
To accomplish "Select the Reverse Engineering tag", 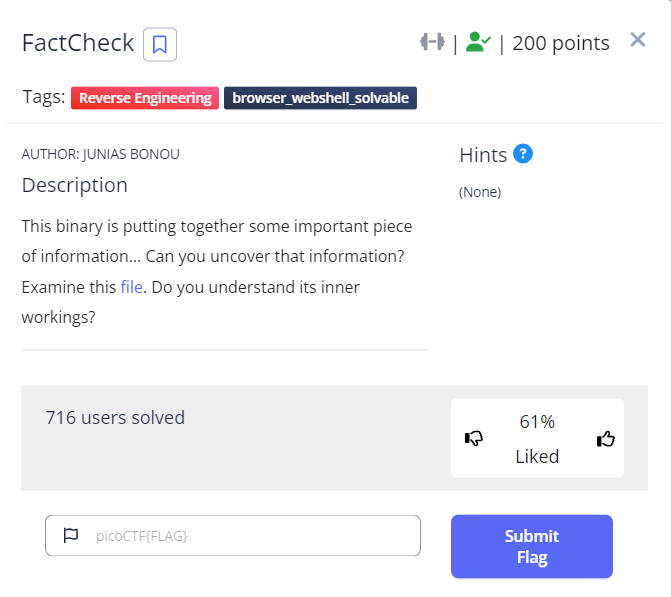I will [x=145, y=98].
